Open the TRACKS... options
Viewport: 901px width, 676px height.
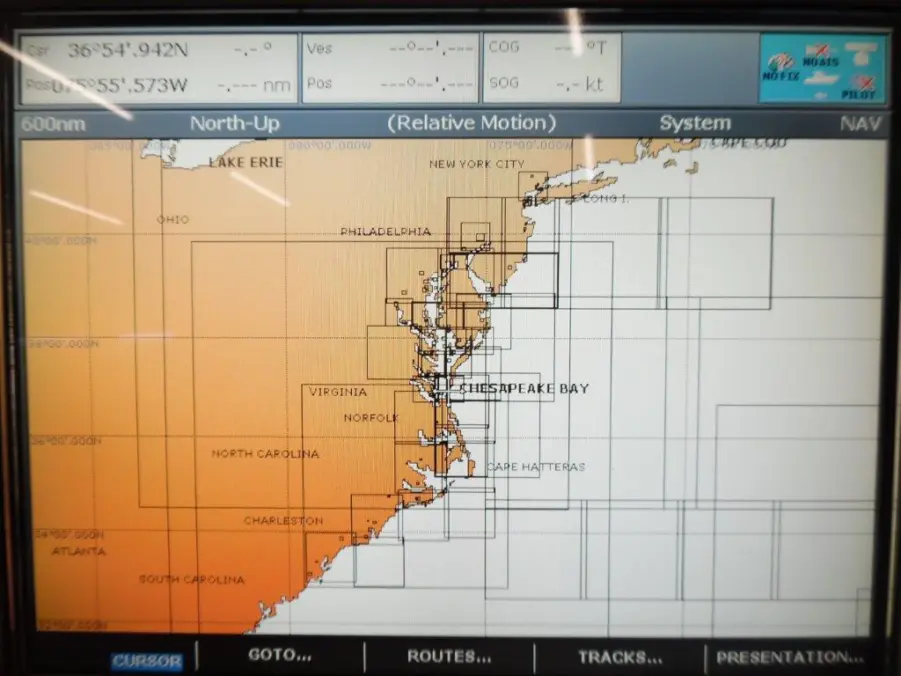coord(620,657)
